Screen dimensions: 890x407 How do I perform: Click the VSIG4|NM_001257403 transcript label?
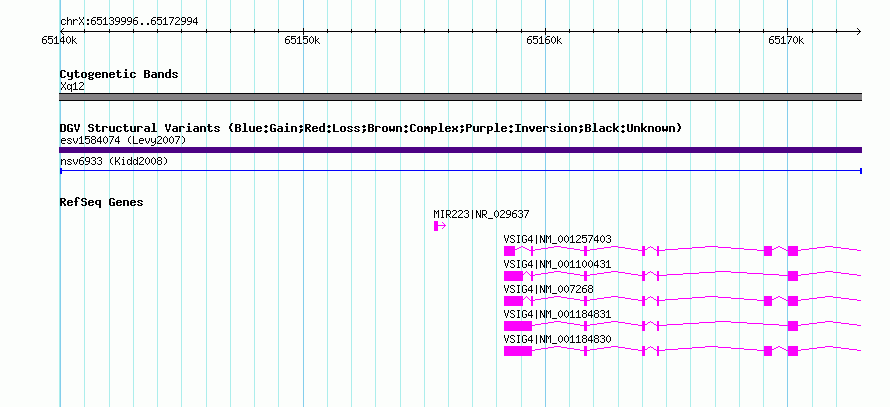[x=557, y=239]
